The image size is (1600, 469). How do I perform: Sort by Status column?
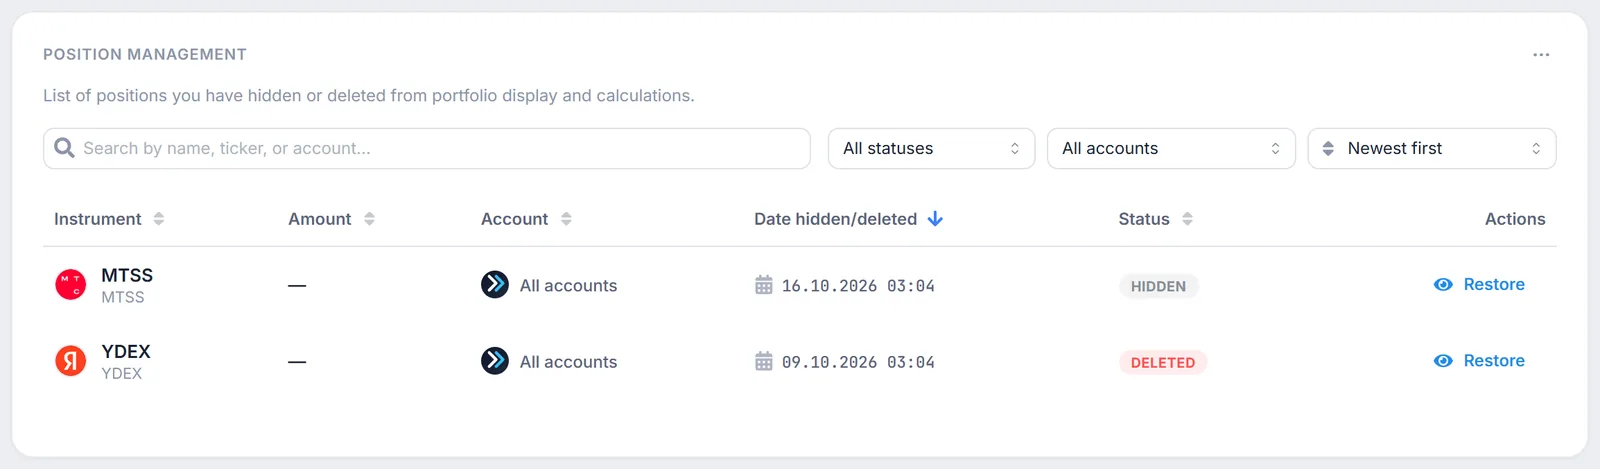click(x=1155, y=219)
